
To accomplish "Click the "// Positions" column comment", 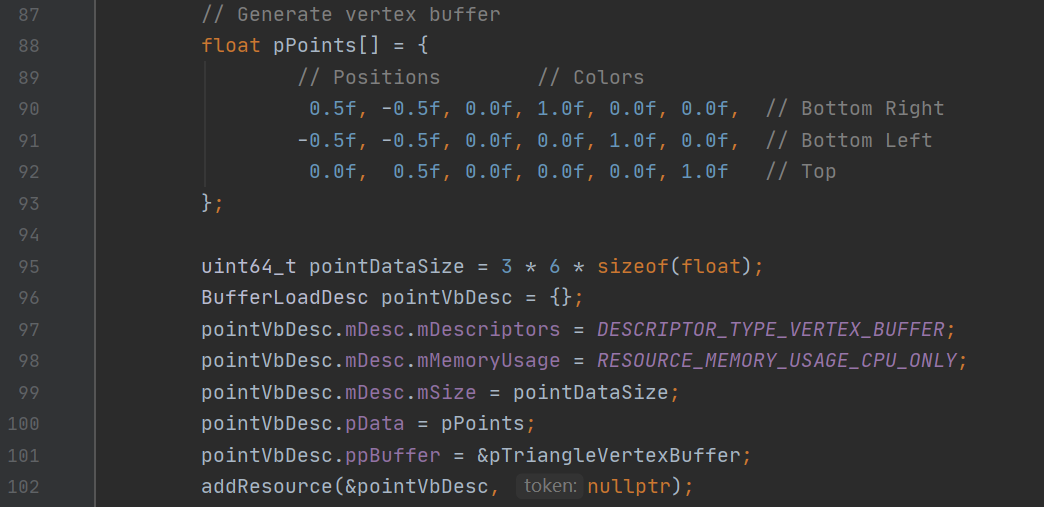I will pos(368,78).
